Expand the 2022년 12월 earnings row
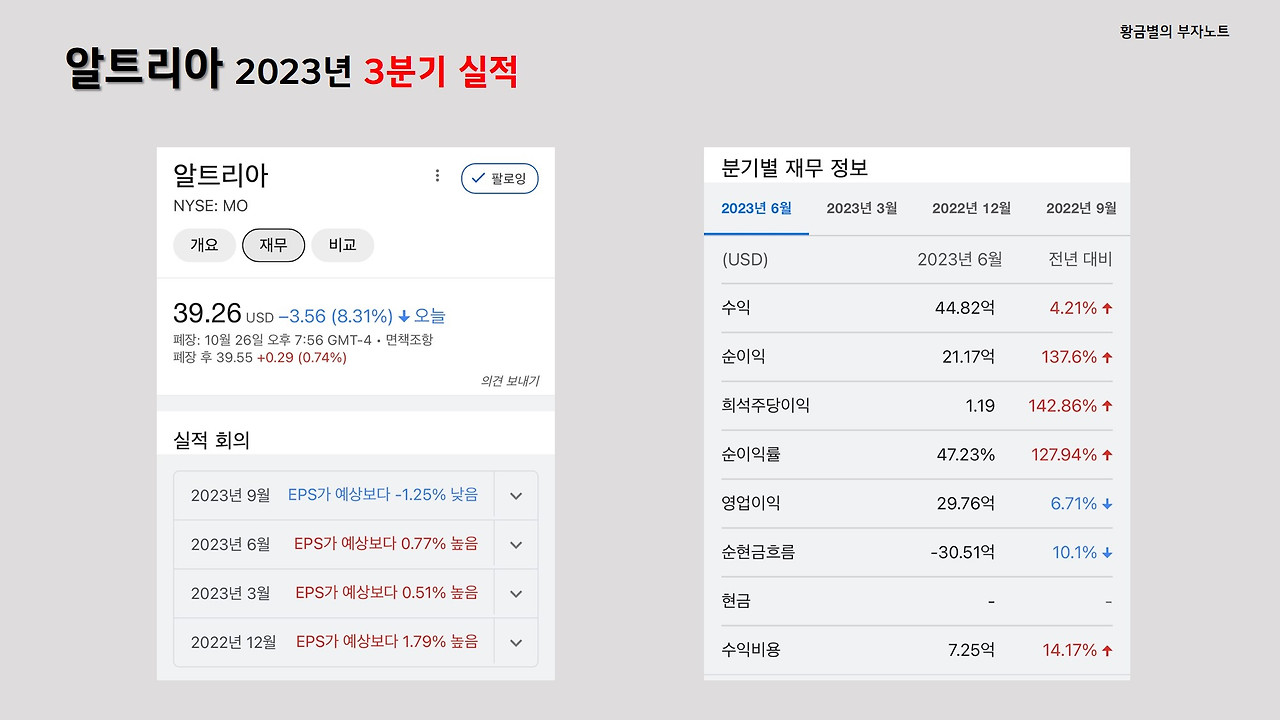 [x=516, y=642]
